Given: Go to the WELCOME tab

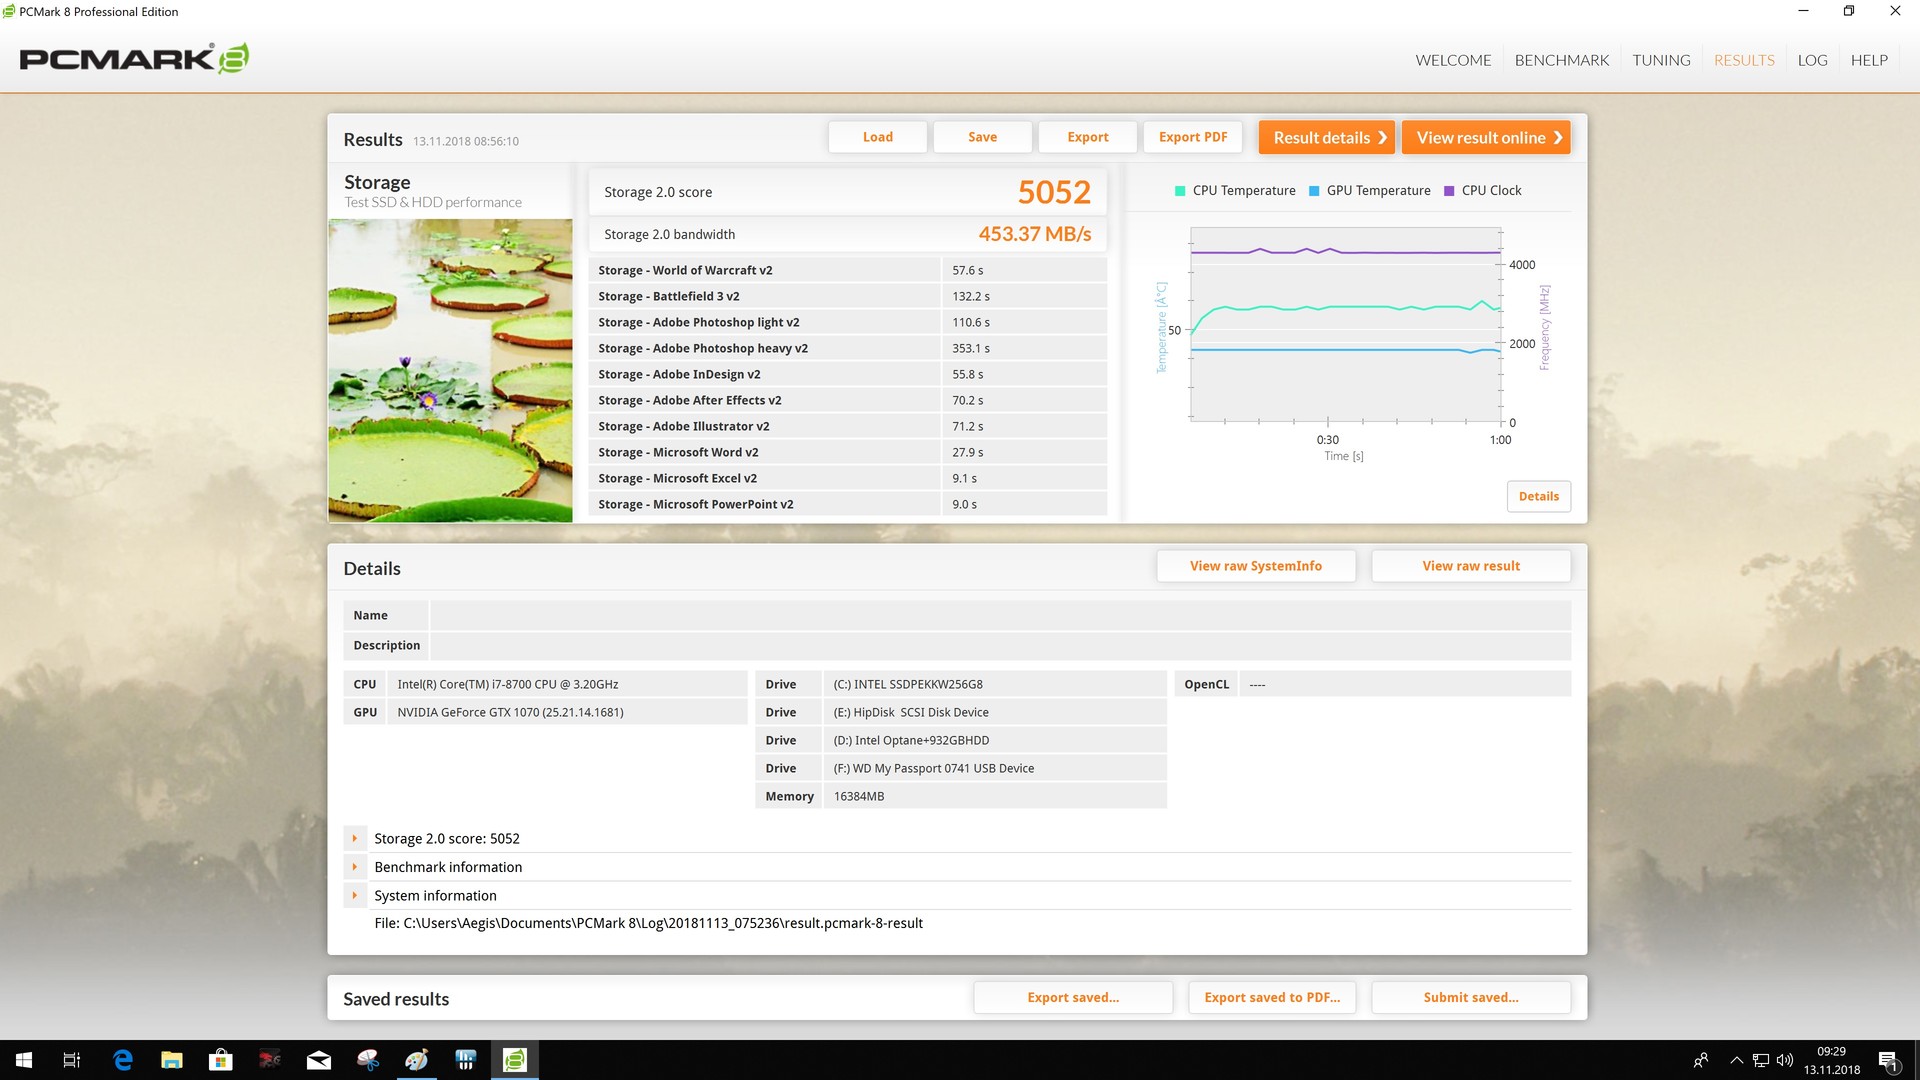Looking at the screenshot, I should [x=1453, y=60].
